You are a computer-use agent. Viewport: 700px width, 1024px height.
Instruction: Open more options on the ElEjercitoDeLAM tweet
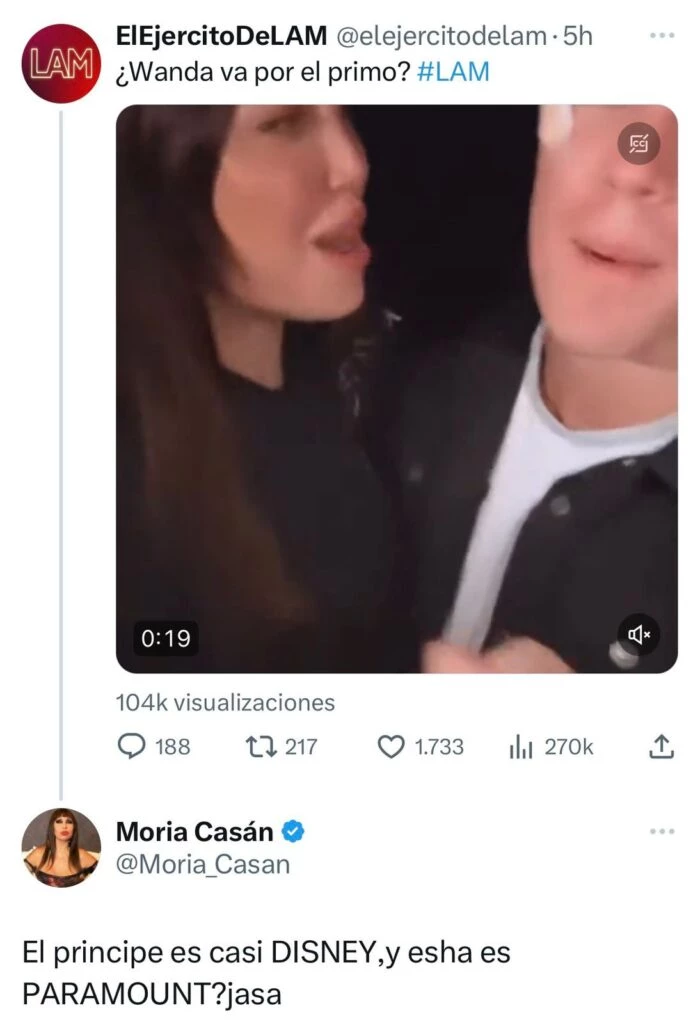662,35
